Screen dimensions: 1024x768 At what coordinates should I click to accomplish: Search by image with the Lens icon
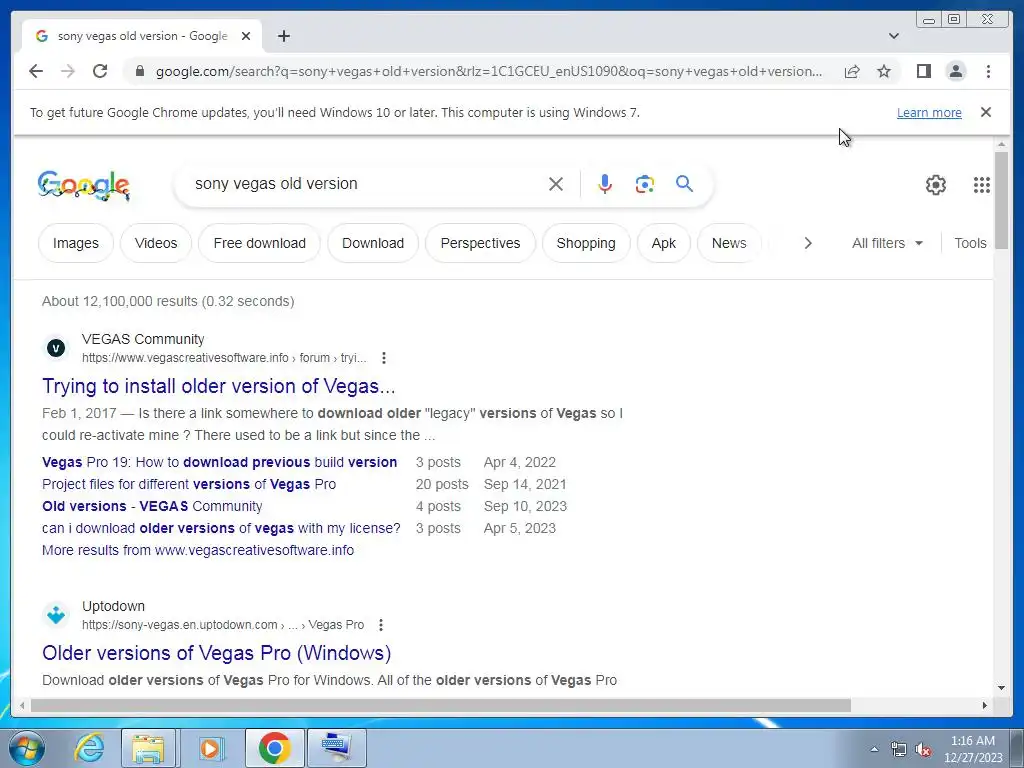tap(645, 184)
